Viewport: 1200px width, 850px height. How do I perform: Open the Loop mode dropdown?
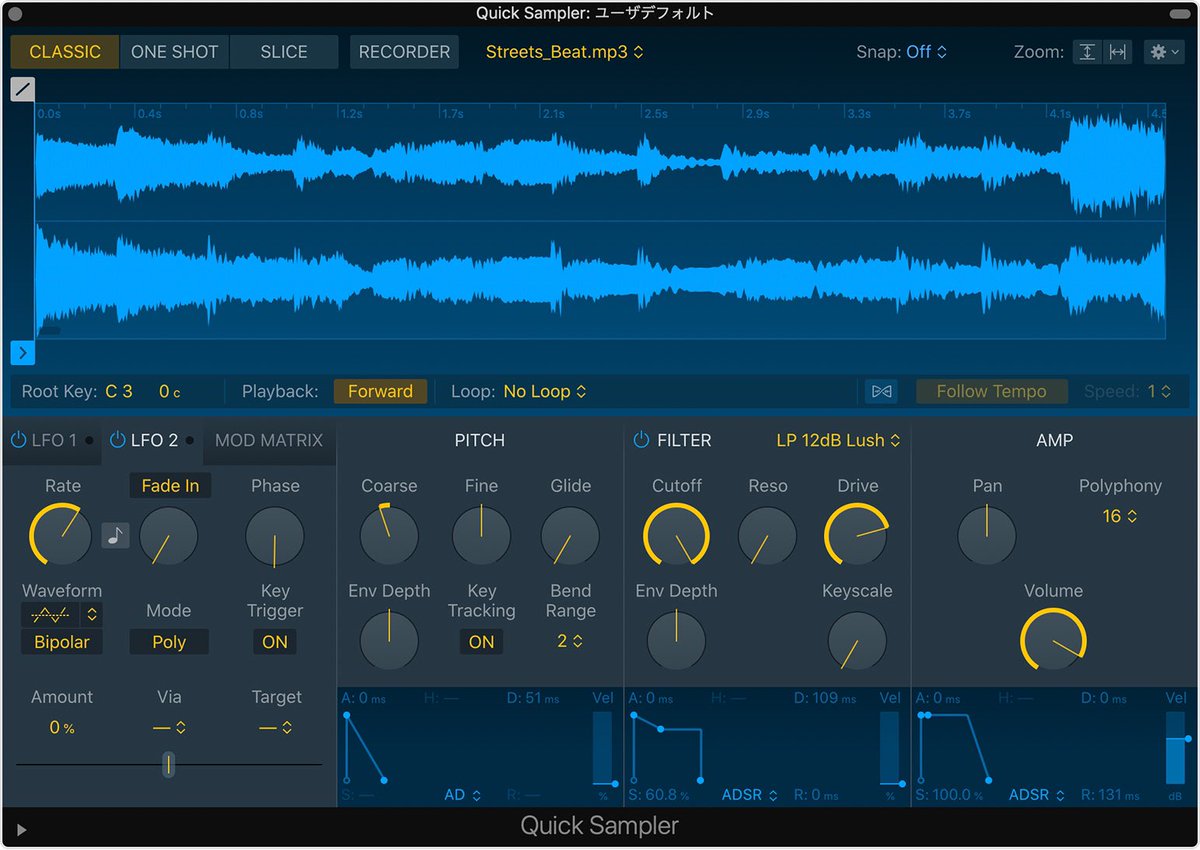coord(545,392)
